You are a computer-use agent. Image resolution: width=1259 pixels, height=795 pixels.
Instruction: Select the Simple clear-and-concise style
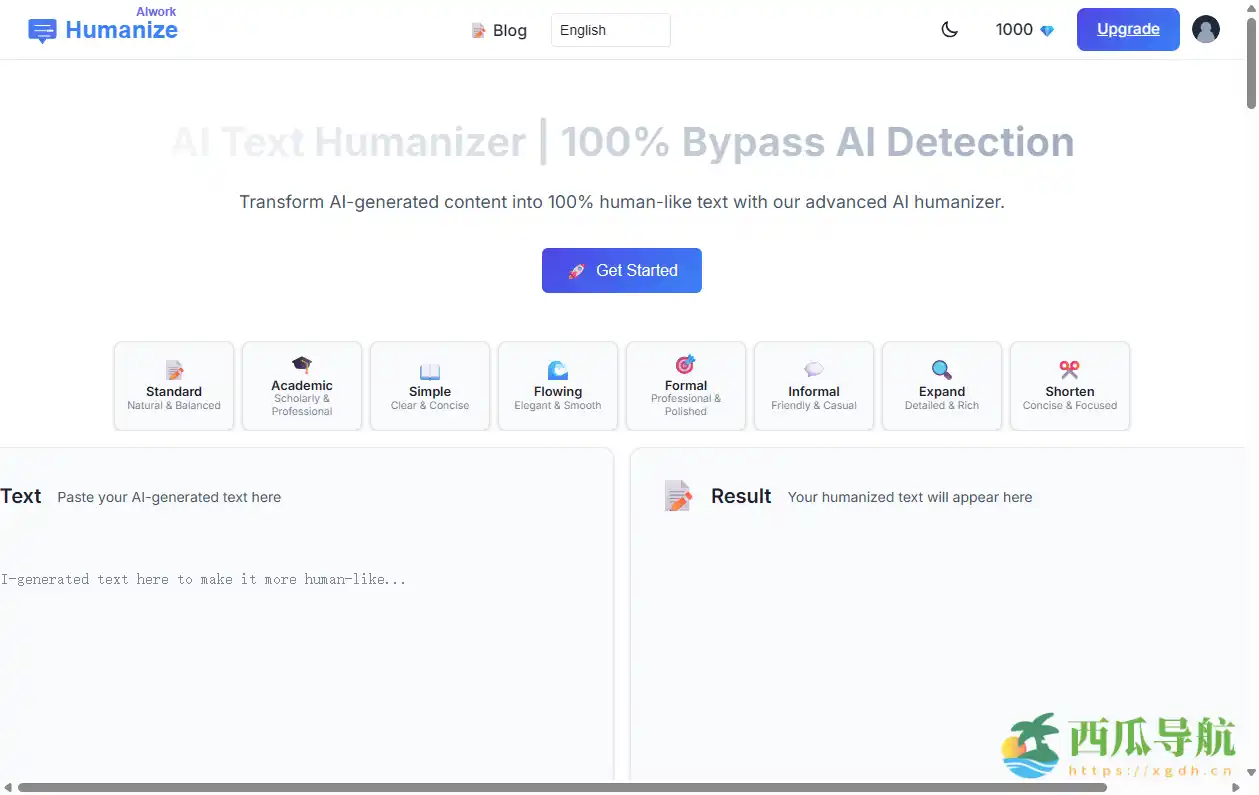point(429,386)
